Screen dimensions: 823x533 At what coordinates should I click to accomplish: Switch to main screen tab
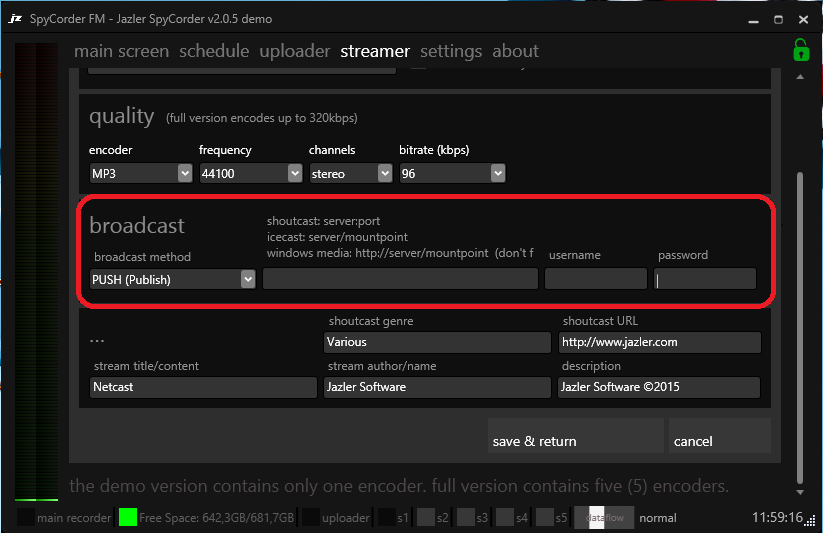(x=121, y=51)
